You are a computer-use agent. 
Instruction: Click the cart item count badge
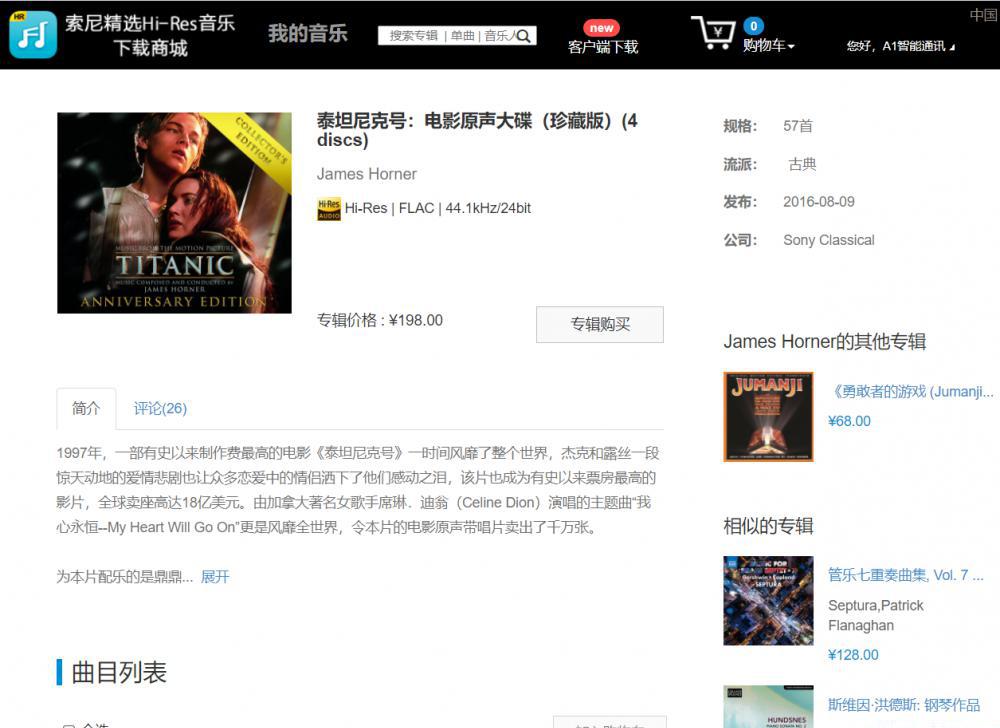click(x=753, y=26)
